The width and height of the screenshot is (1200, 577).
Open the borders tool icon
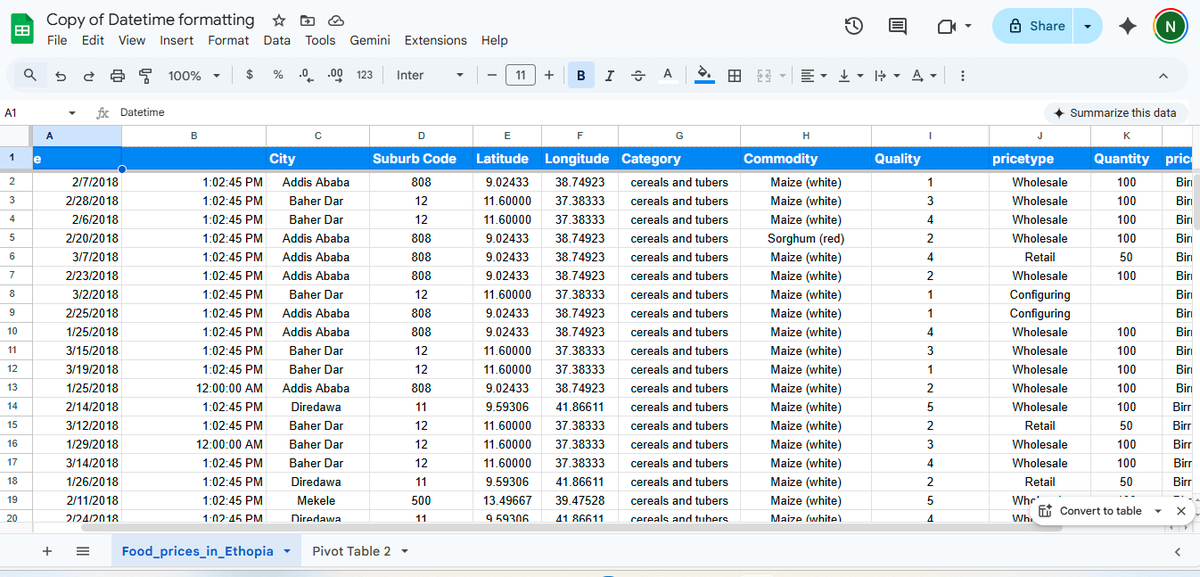[734, 75]
